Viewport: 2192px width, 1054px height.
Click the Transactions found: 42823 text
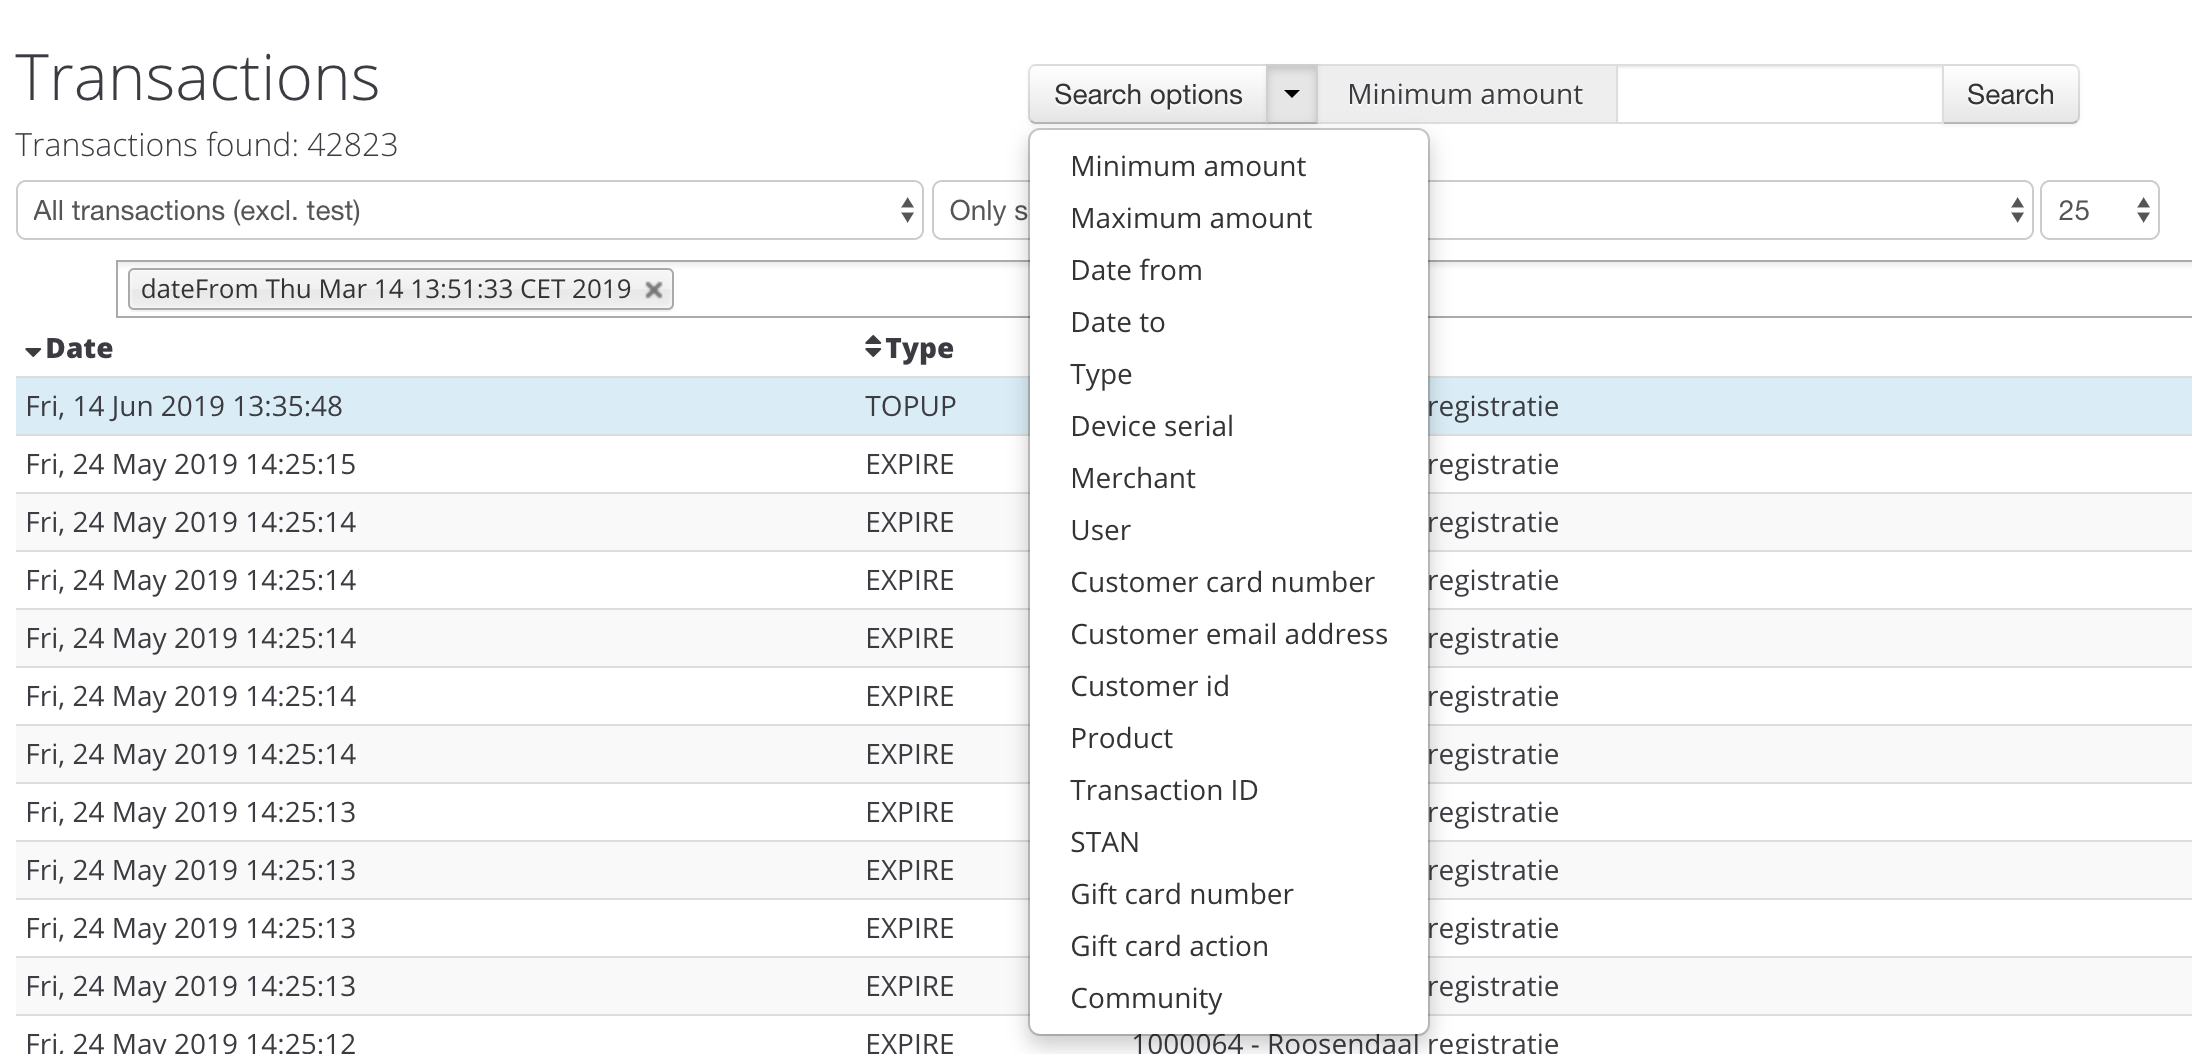[207, 145]
